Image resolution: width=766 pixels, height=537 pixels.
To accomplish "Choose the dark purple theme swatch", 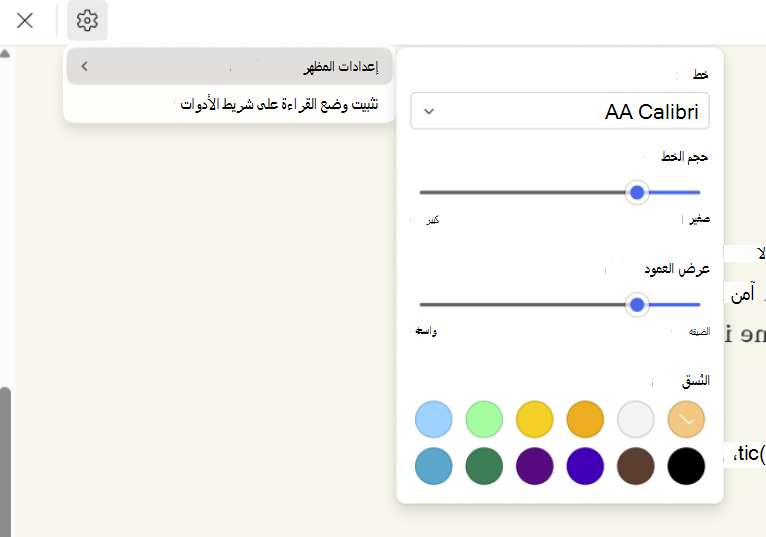I will [x=534, y=466].
